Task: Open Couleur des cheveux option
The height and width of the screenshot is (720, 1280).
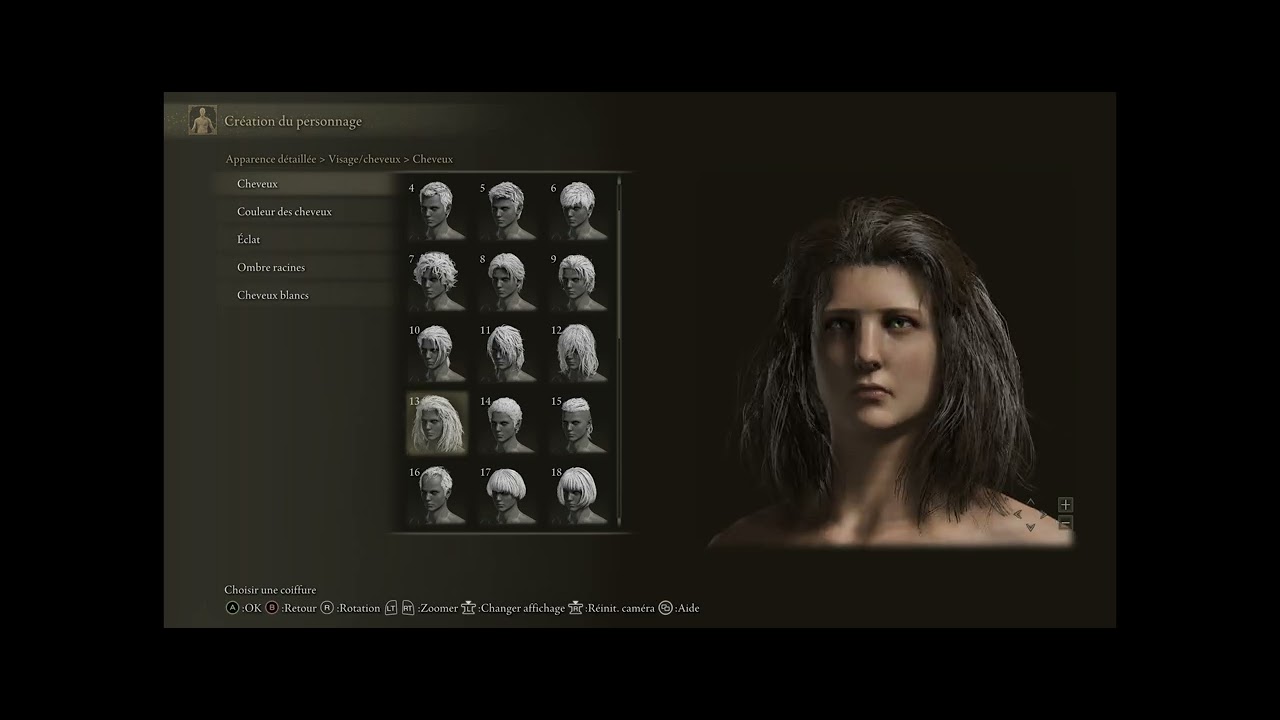Action: pyautogui.click(x=306, y=212)
